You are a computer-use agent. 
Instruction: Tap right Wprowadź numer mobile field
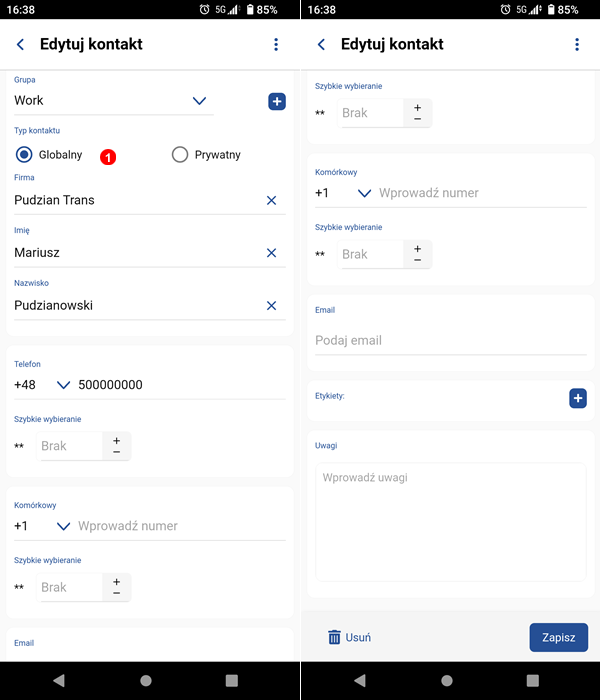tap(482, 193)
